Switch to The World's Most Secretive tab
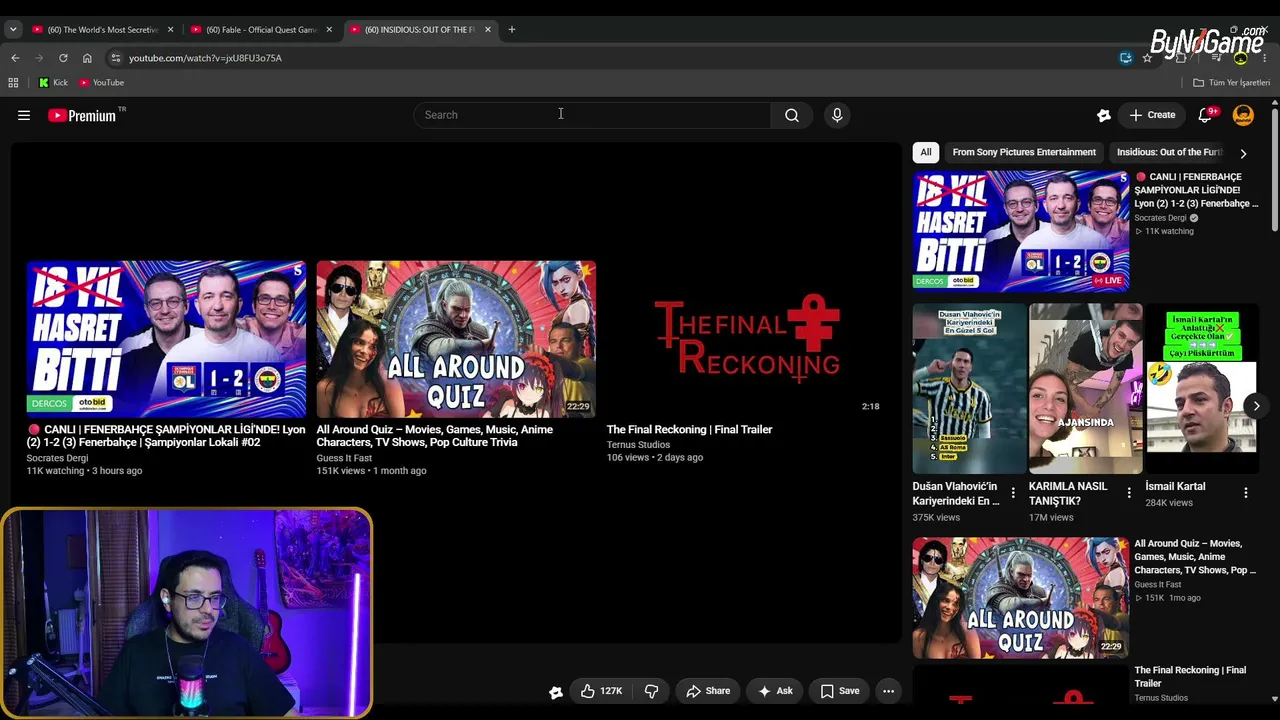Viewport: 1280px width, 720px height. pyautogui.click(x=95, y=30)
